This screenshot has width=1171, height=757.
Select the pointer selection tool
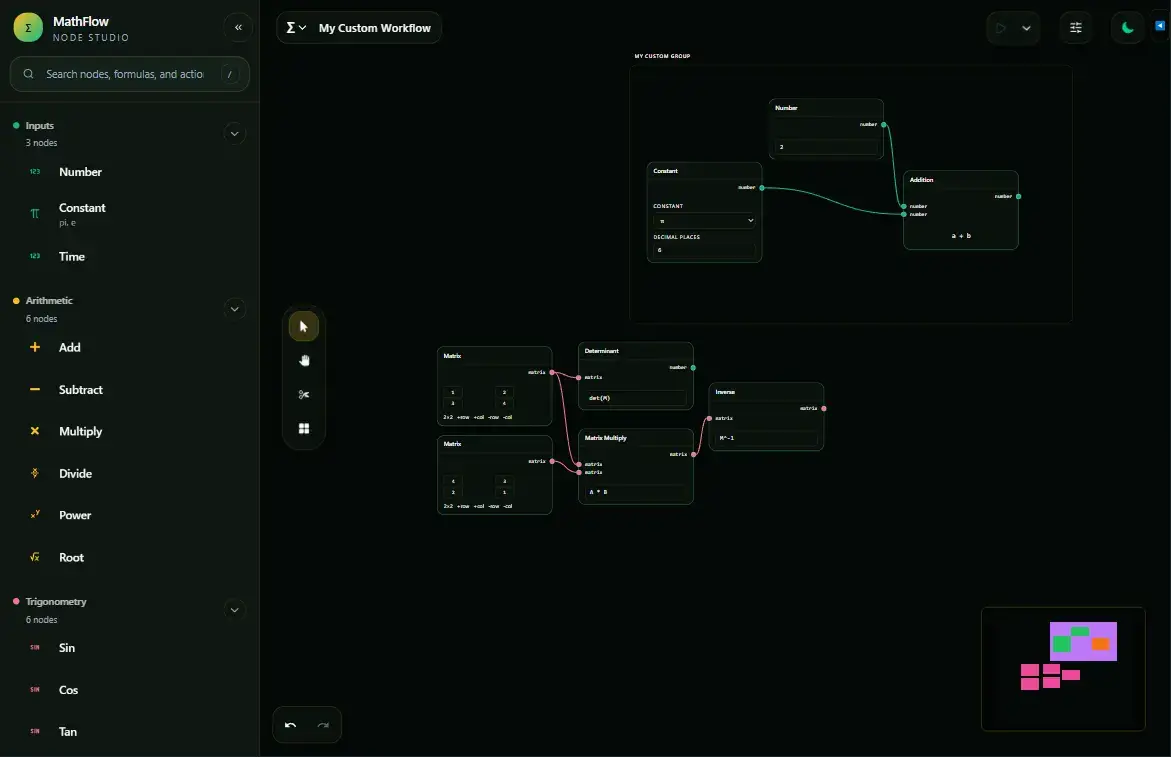click(304, 326)
